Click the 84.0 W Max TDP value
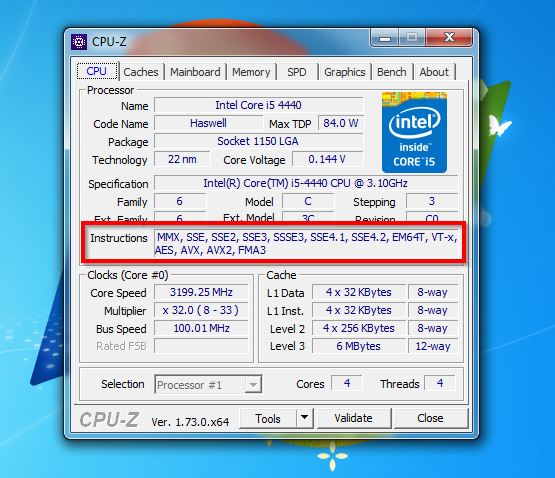 [341, 123]
